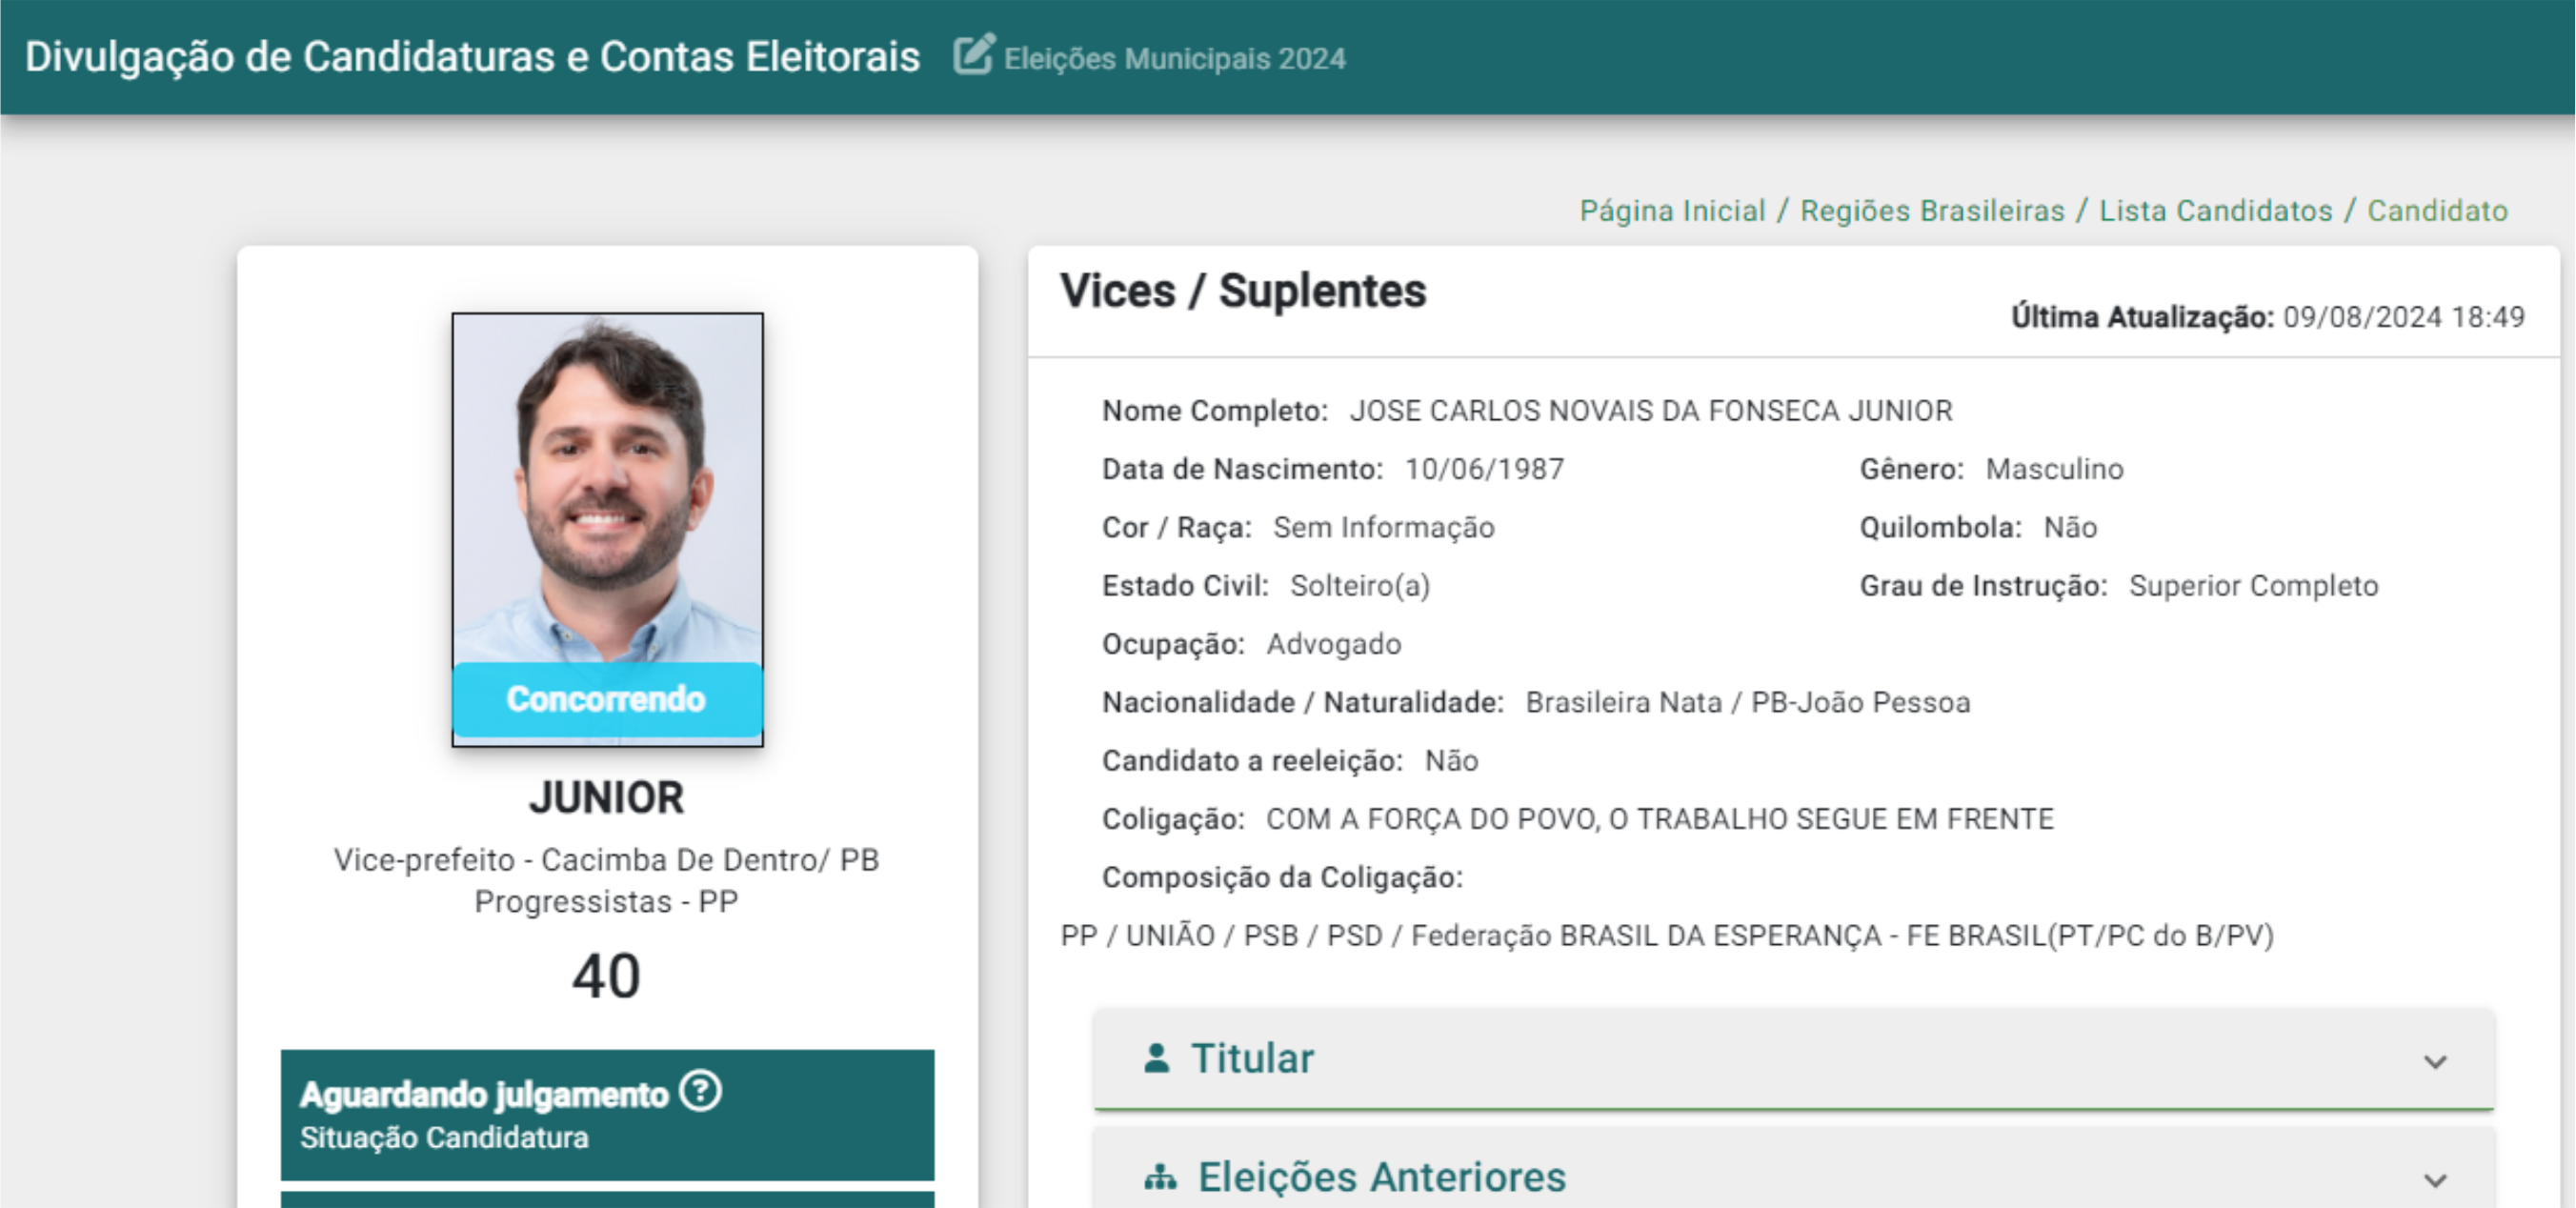Go to Página Inicial breadcrumb link
This screenshot has height=1208, width=2576.
[1672, 211]
